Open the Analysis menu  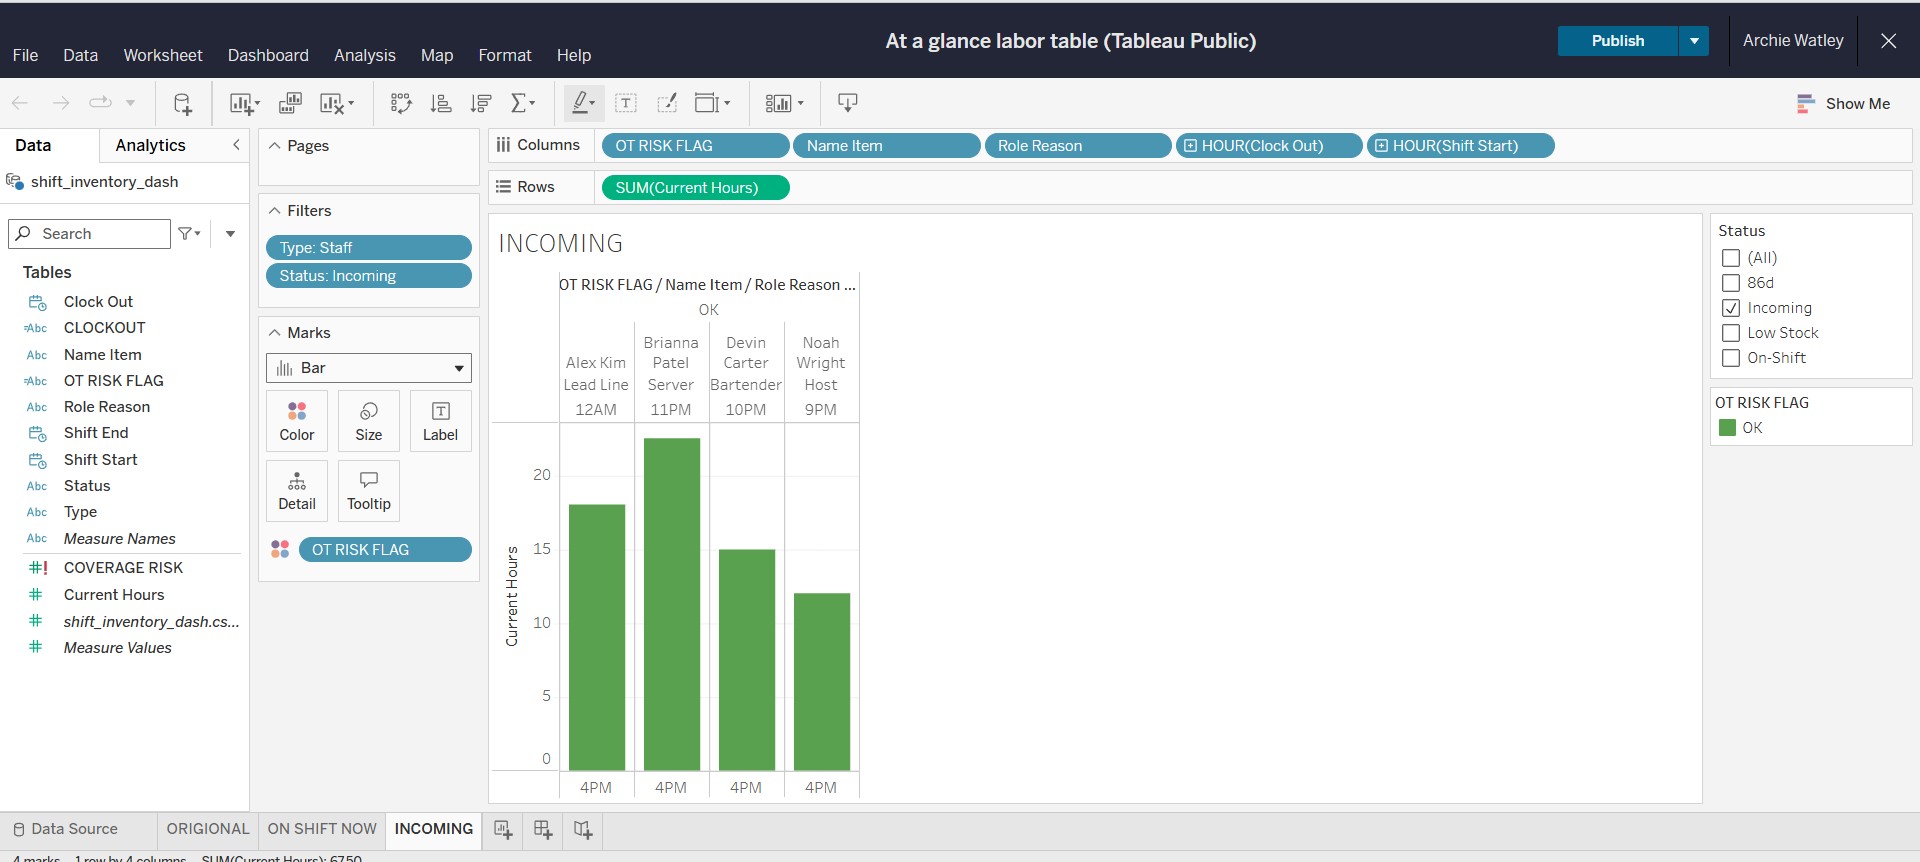pos(364,55)
